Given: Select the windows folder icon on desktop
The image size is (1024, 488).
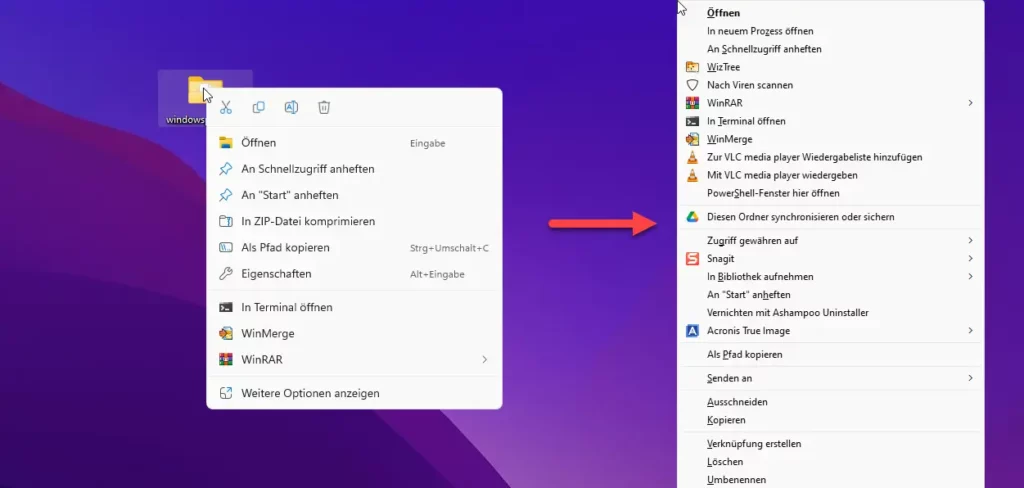Looking at the screenshot, I should tap(204, 90).
